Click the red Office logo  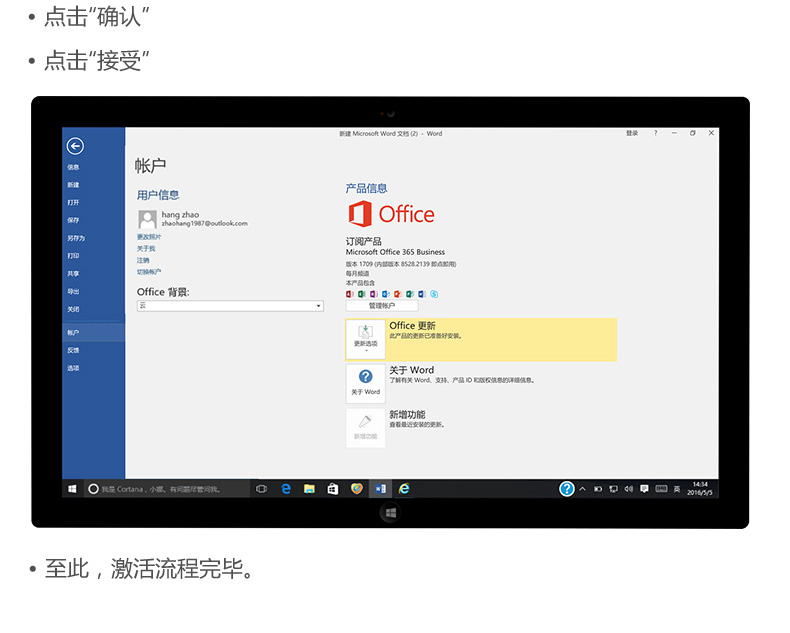[391, 214]
